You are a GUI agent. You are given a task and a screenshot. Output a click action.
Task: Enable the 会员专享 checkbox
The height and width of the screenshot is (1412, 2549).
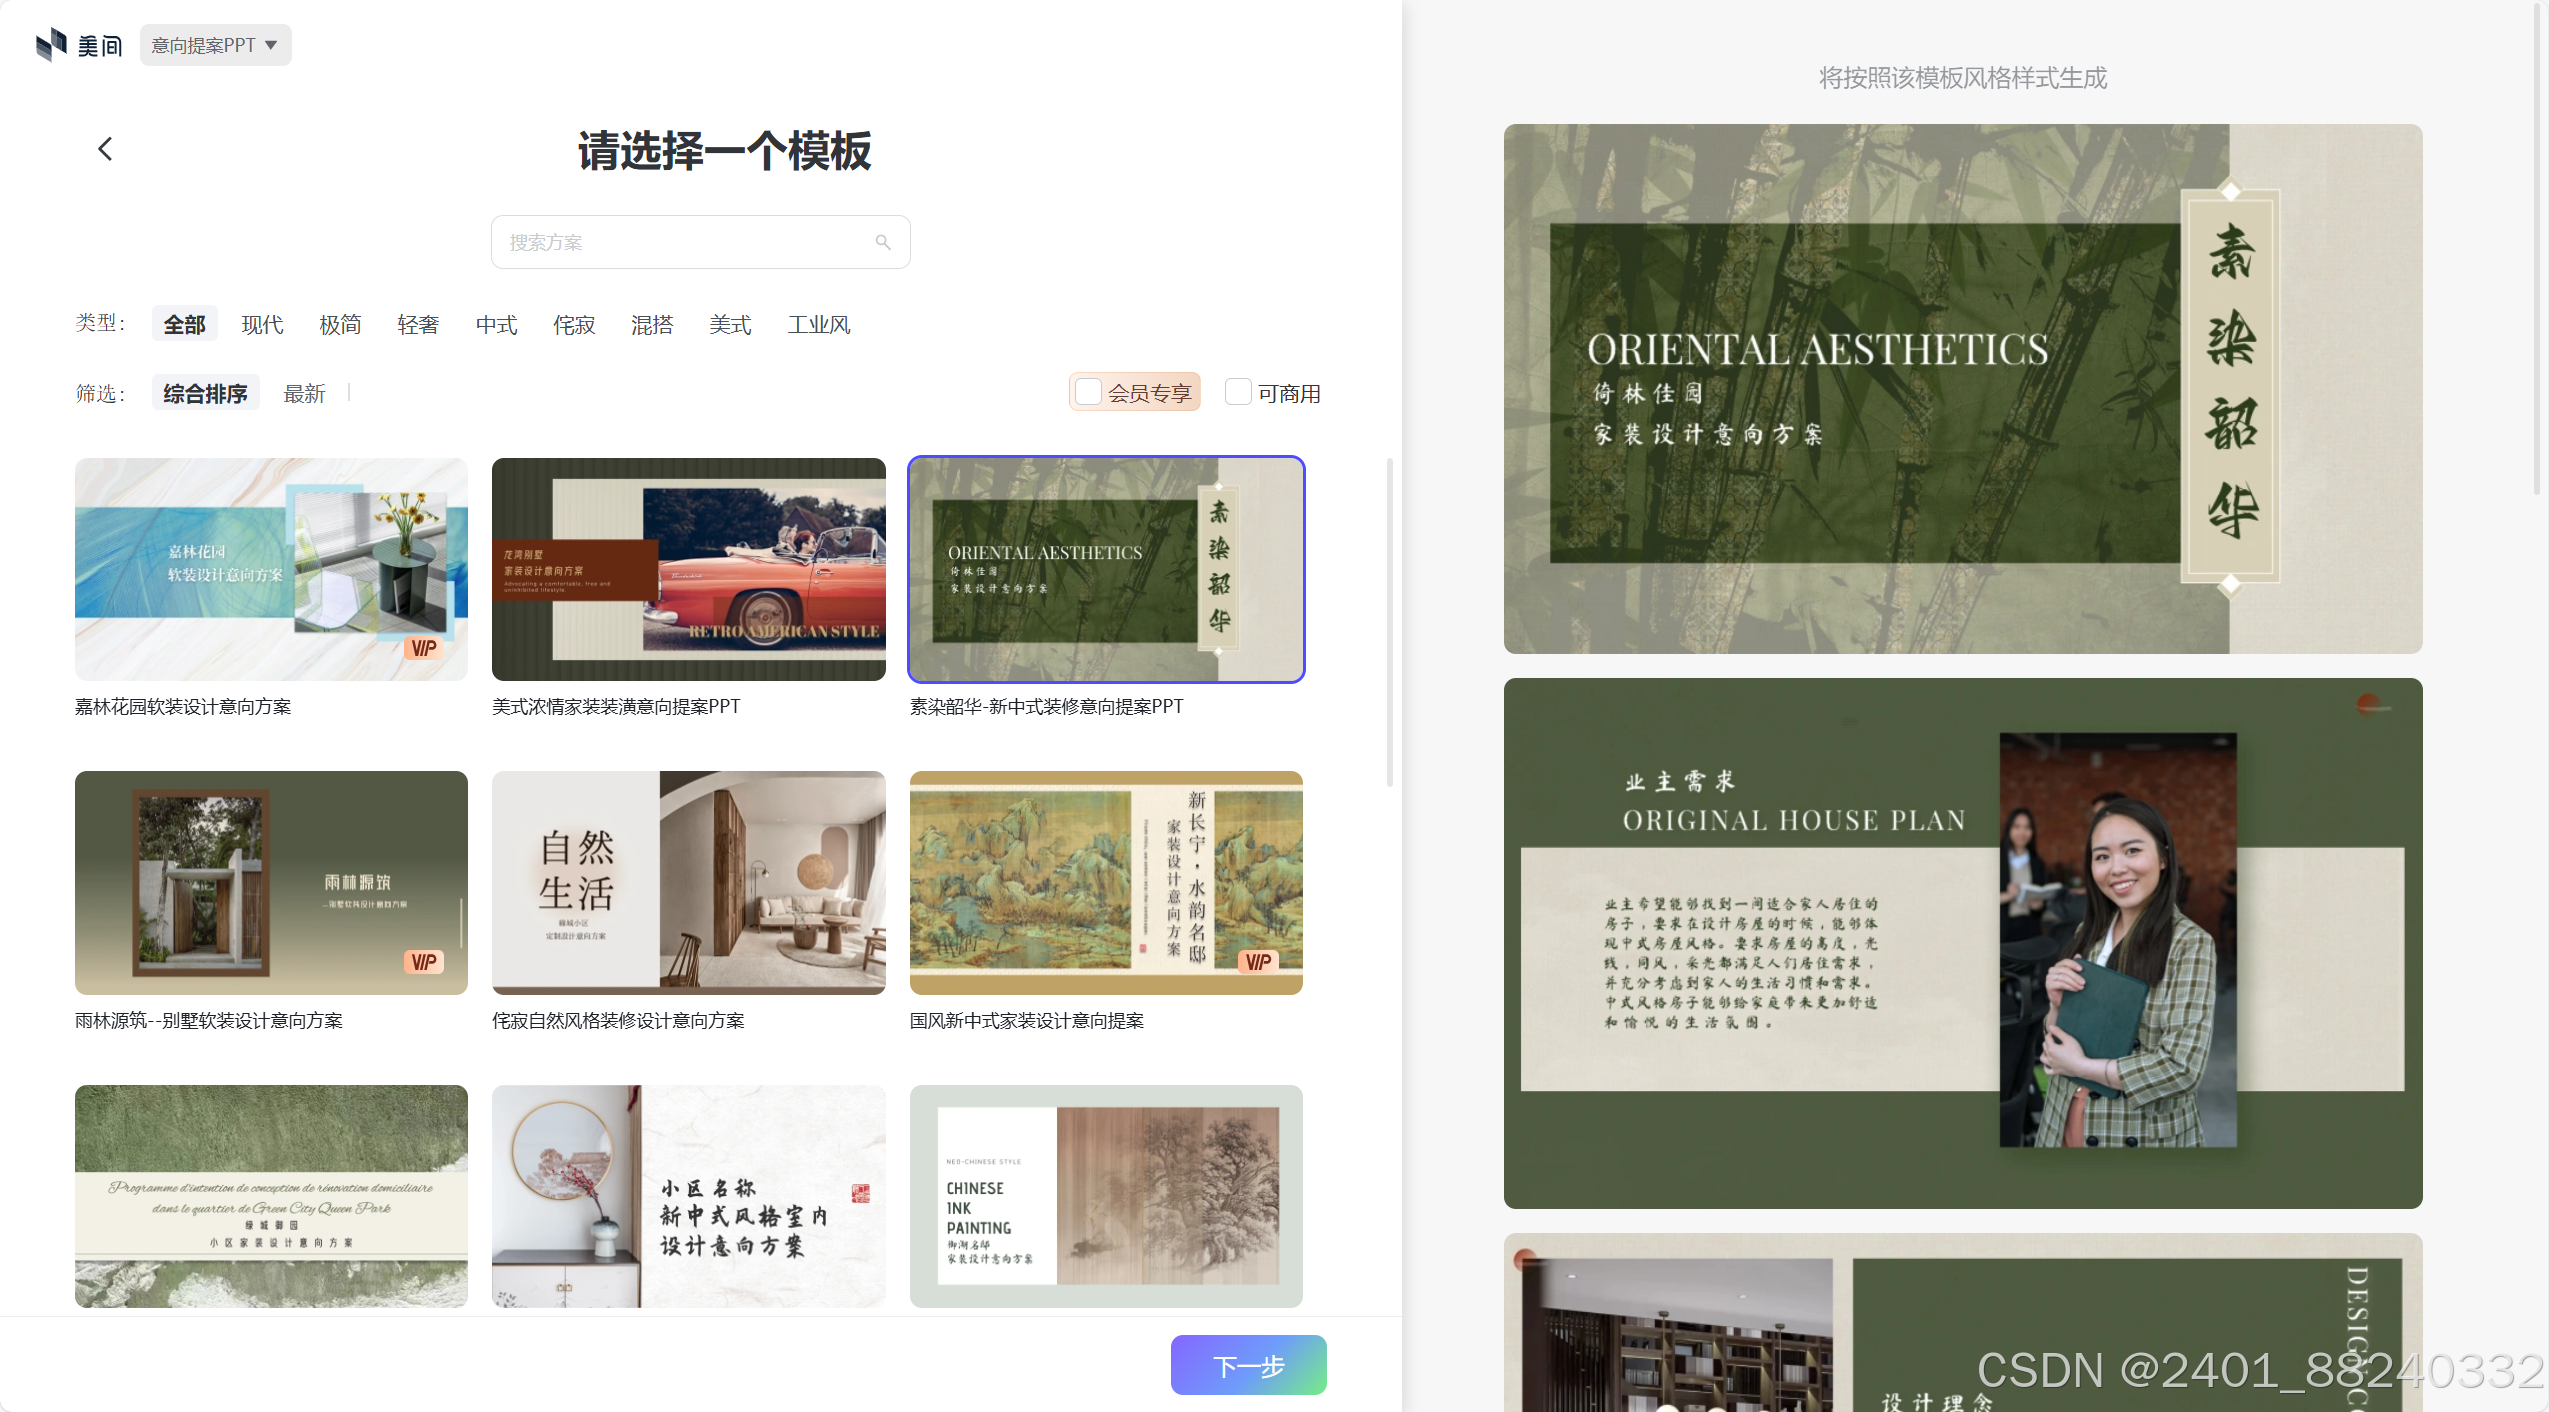point(1089,391)
